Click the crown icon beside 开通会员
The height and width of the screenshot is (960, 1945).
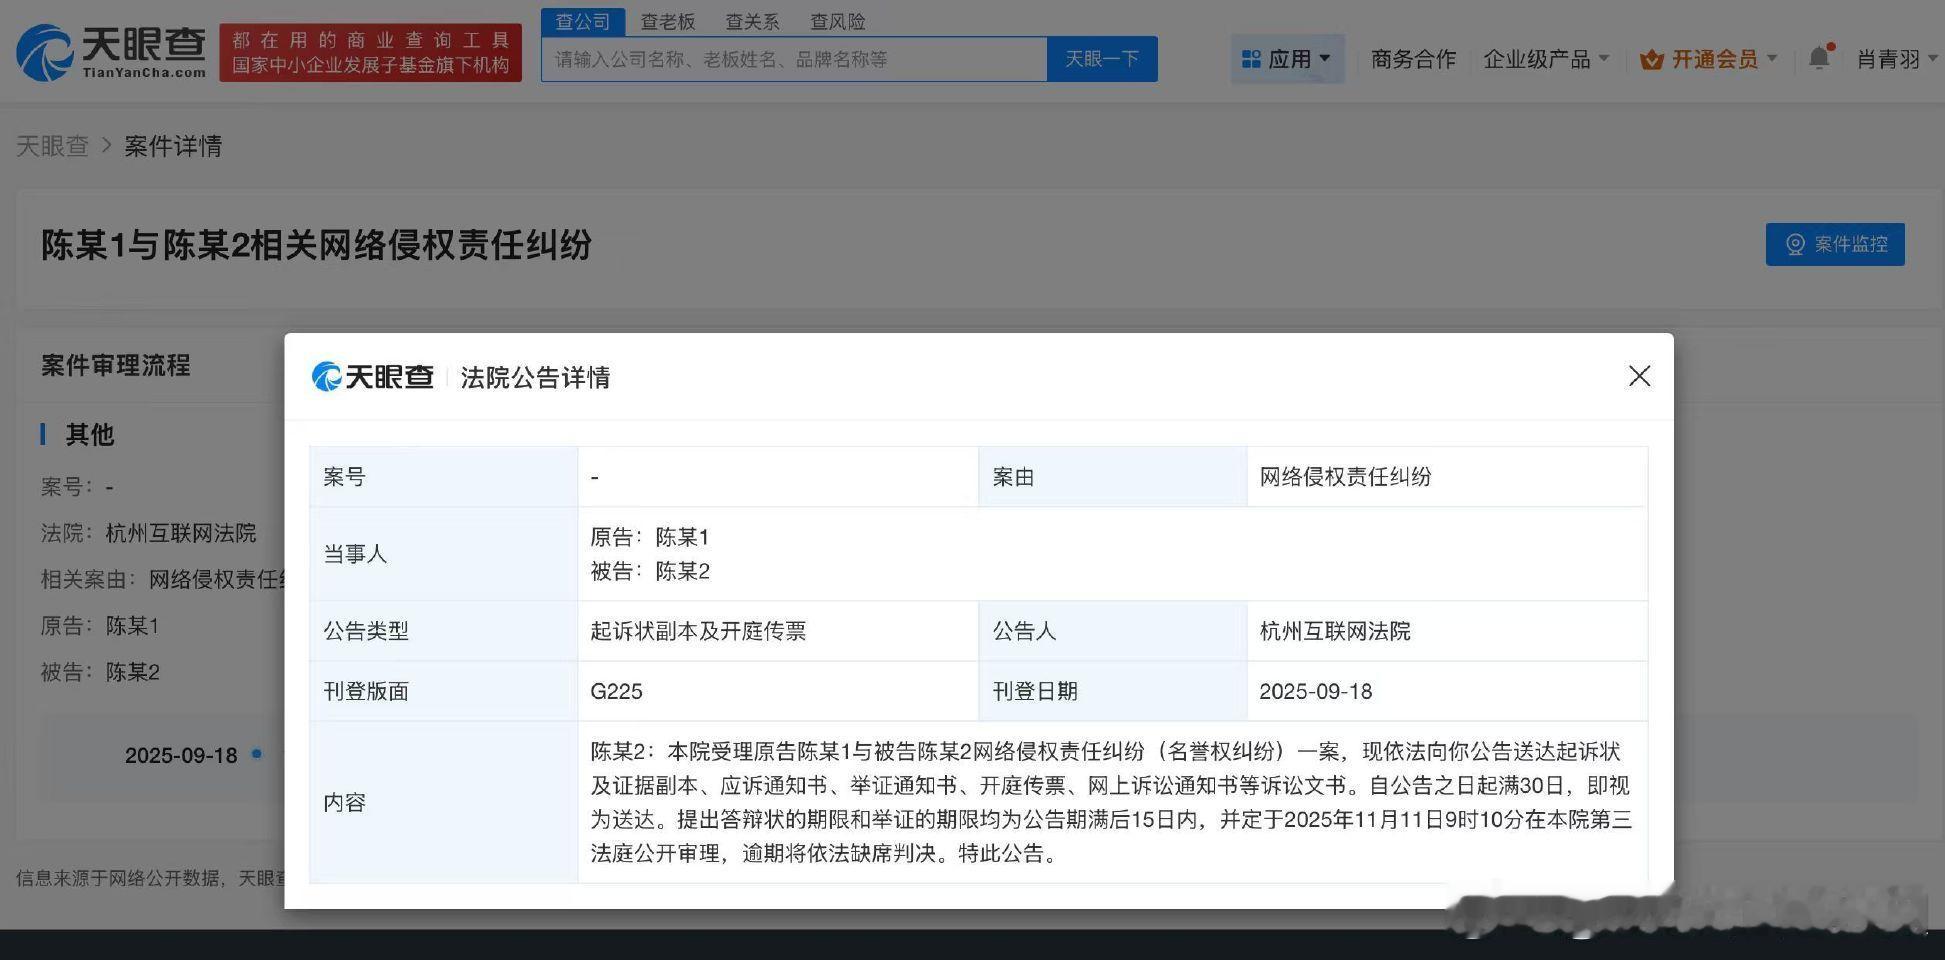click(1652, 60)
